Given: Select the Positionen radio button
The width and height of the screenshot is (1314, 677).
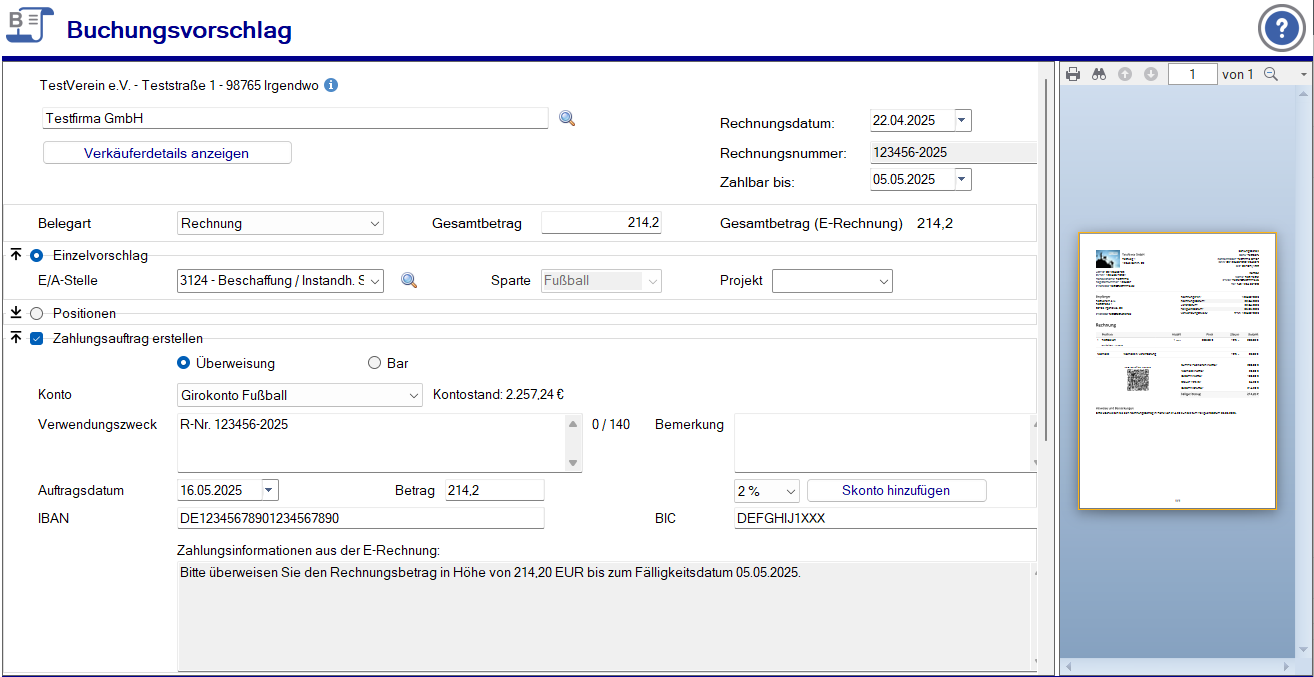Looking at the screenshot, I should [x=37, y=313].
